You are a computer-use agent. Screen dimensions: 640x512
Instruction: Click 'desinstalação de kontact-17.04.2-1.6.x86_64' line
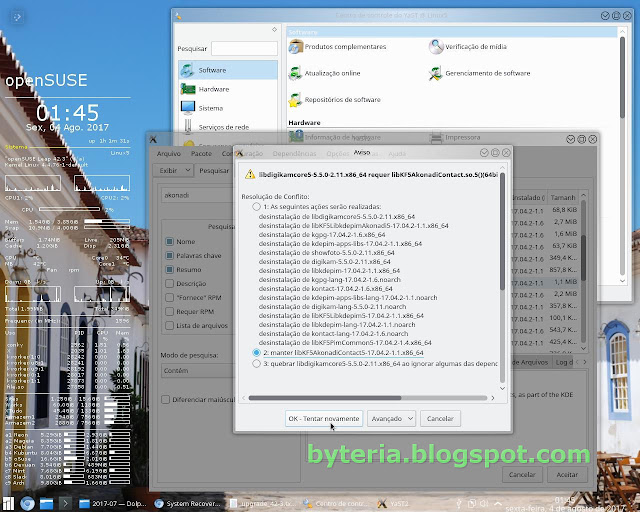(325, 288)
